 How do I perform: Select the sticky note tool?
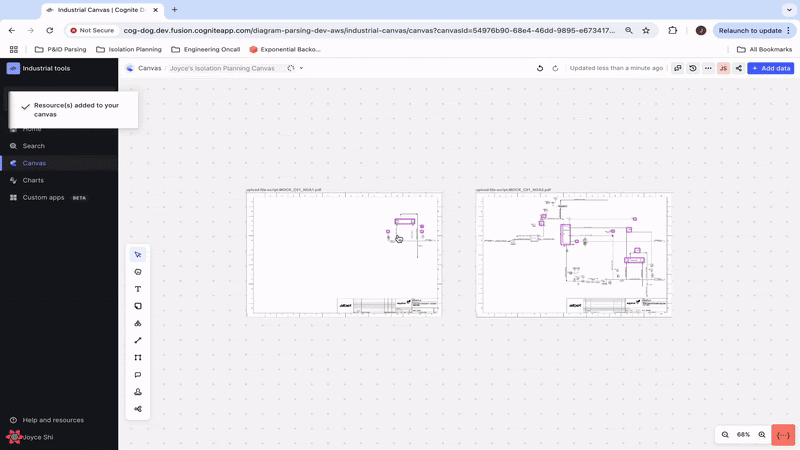coord(138,306)
